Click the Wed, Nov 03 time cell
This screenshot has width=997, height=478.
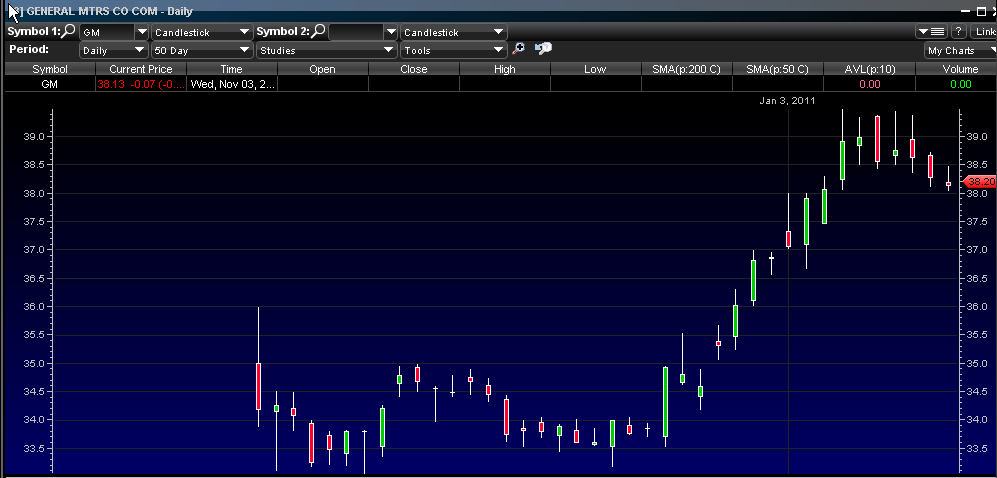click(x=231, y=83)
